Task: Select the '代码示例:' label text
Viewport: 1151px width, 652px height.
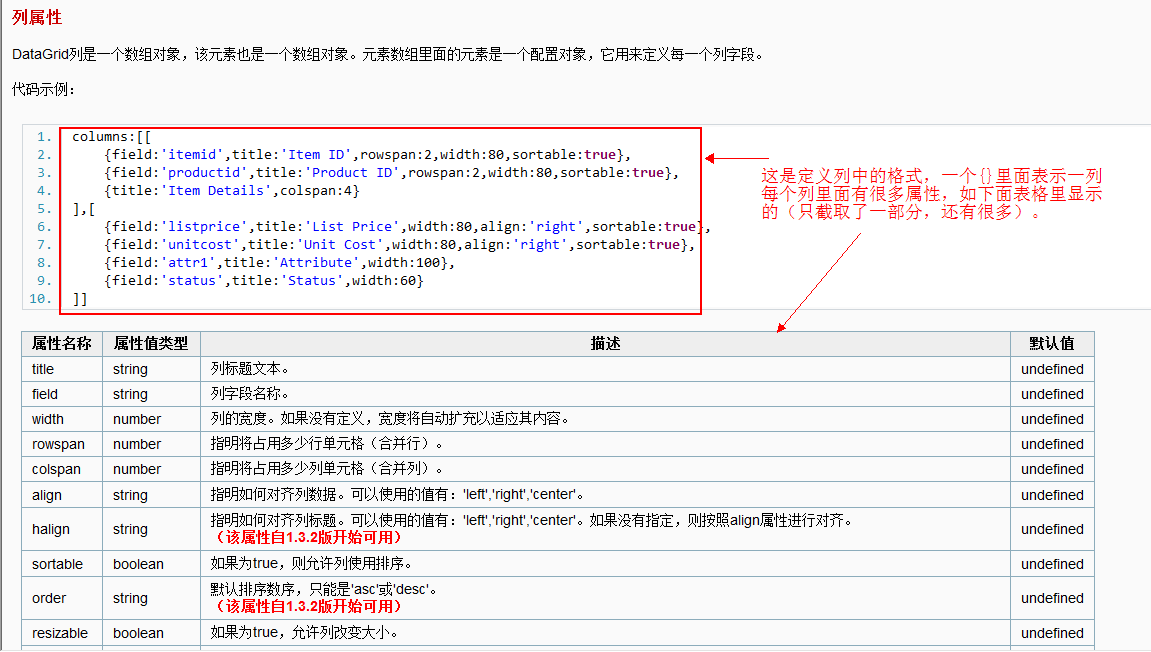Action: coord(43,90)
